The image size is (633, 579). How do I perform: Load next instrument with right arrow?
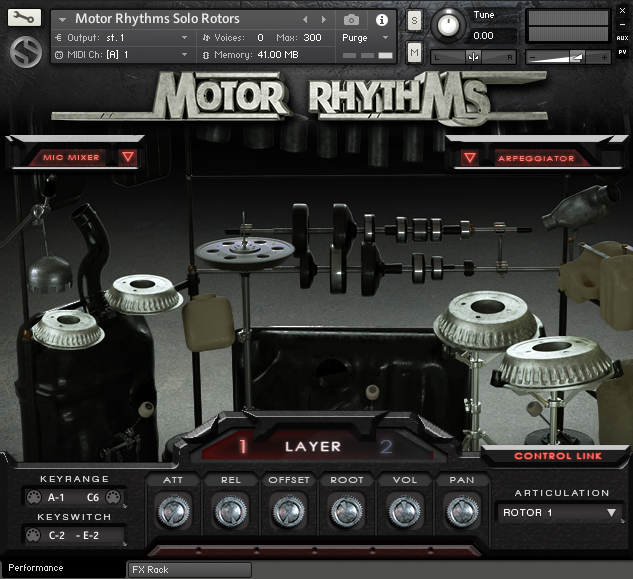click(323, 19)
